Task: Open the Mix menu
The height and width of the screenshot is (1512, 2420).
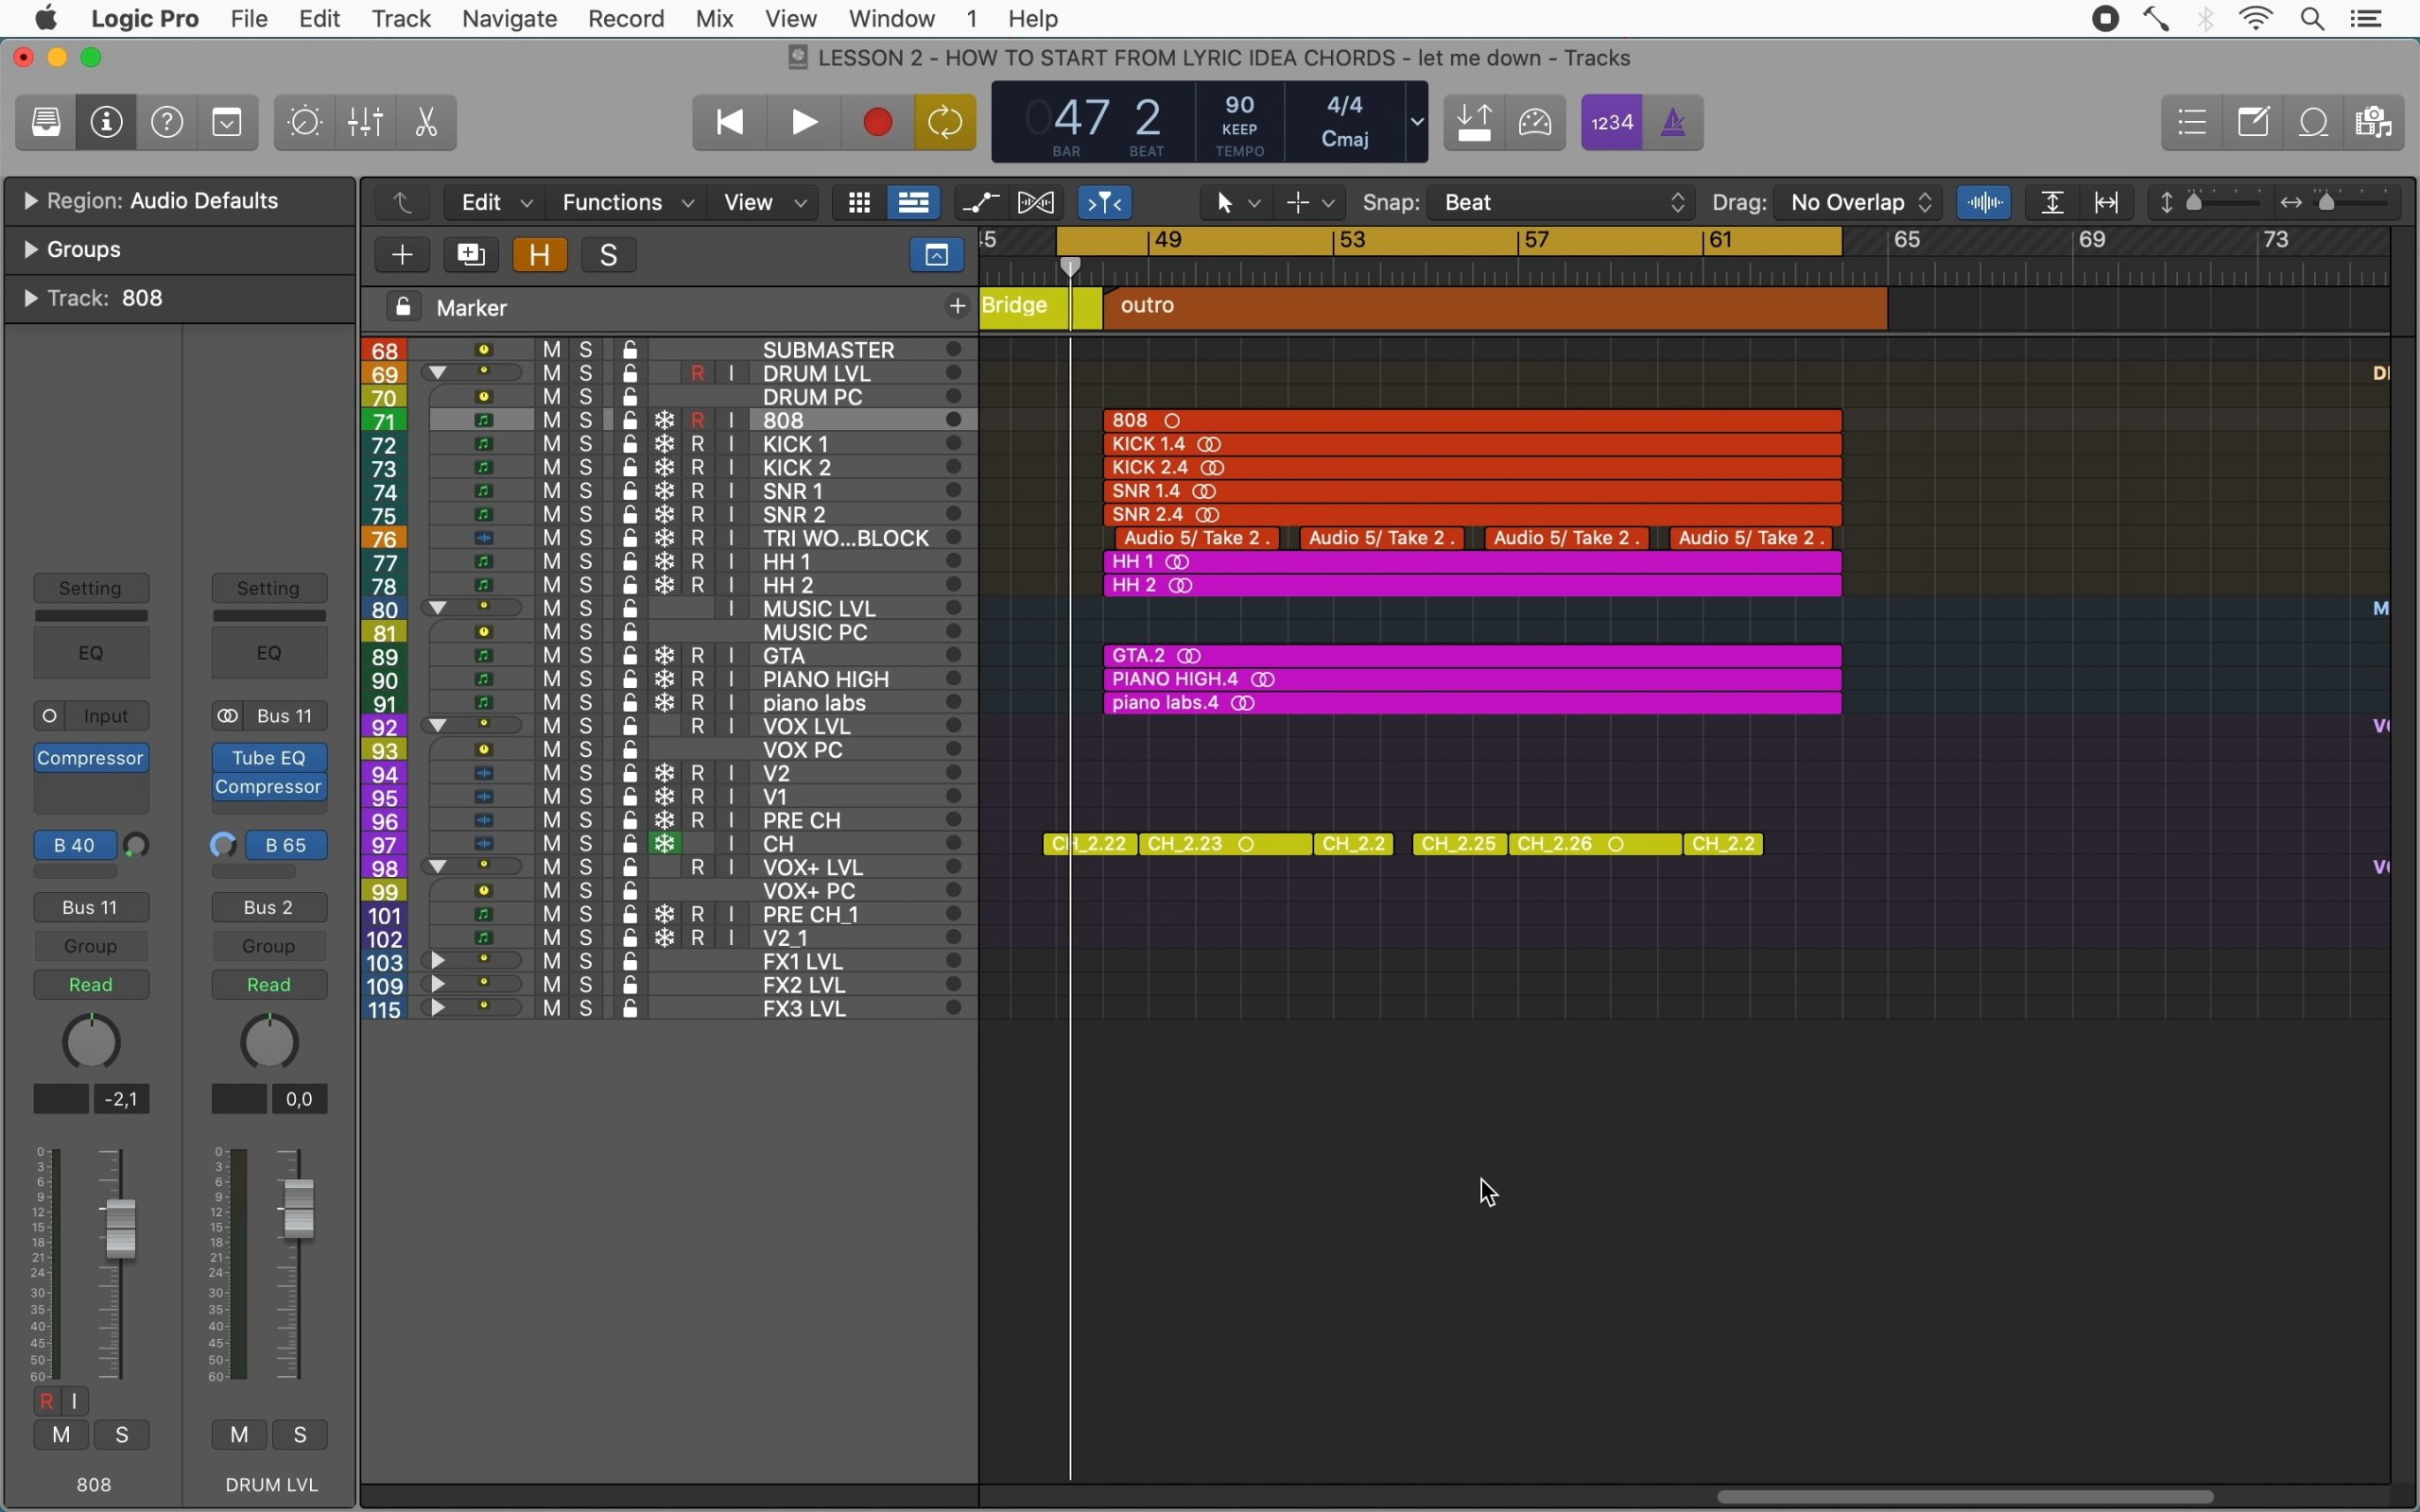Action: [x=714, y=19]
